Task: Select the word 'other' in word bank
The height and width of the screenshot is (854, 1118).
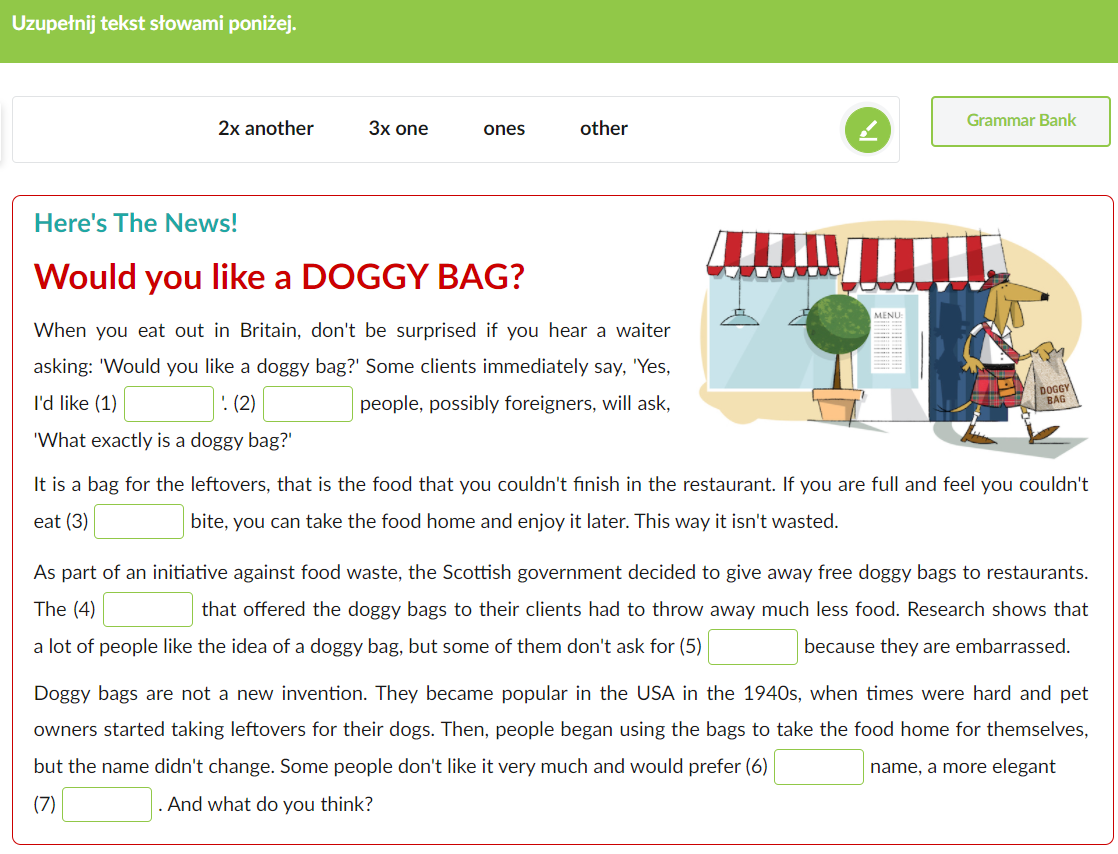Action: pos(604,129)
